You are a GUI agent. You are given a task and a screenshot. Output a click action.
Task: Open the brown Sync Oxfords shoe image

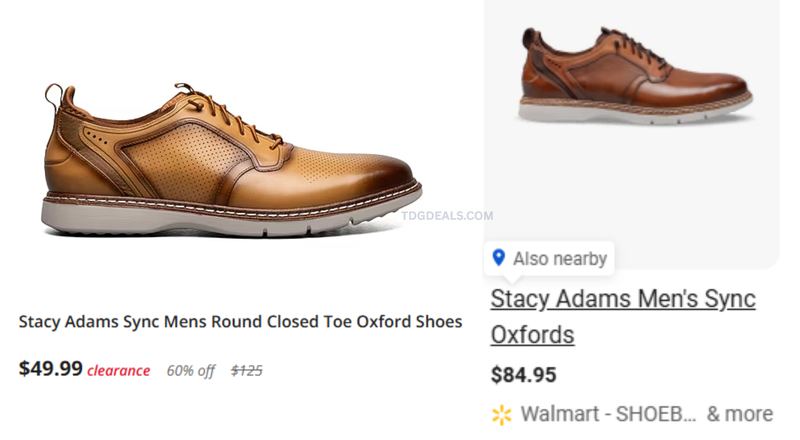pos(635,75)
